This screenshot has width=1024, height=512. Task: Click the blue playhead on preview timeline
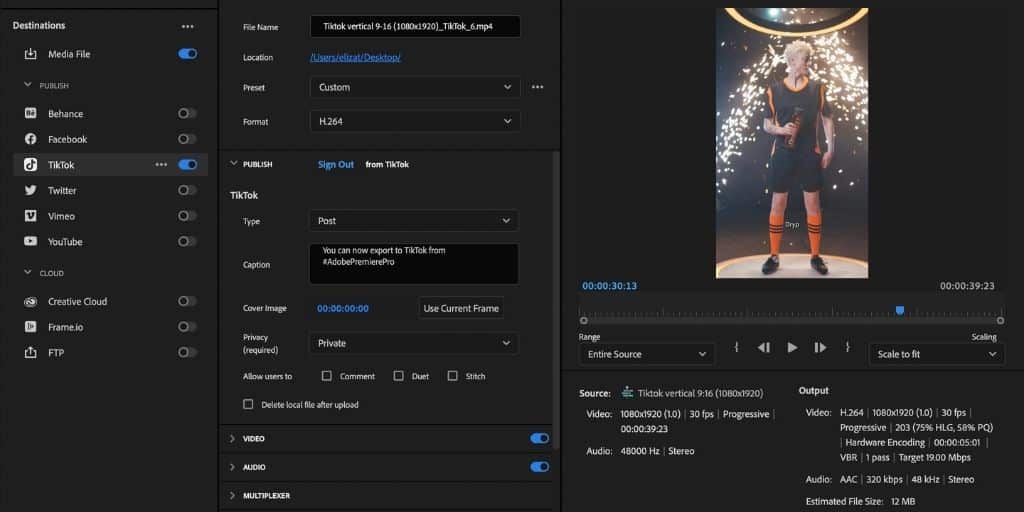coord(900,311)
